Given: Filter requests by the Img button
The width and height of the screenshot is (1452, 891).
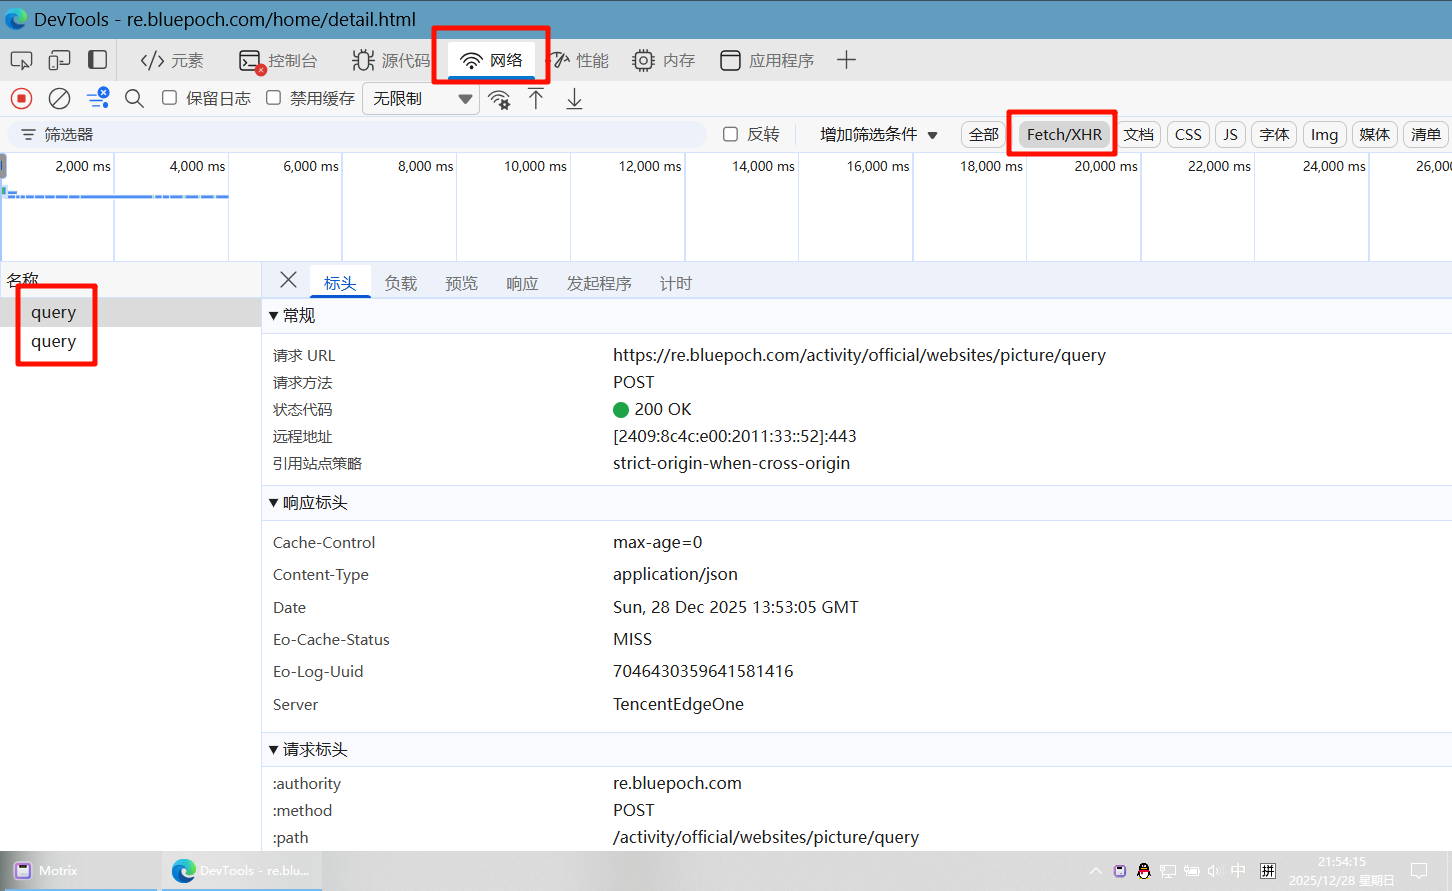Looking at the screenshot, I should pos(1324,134).
